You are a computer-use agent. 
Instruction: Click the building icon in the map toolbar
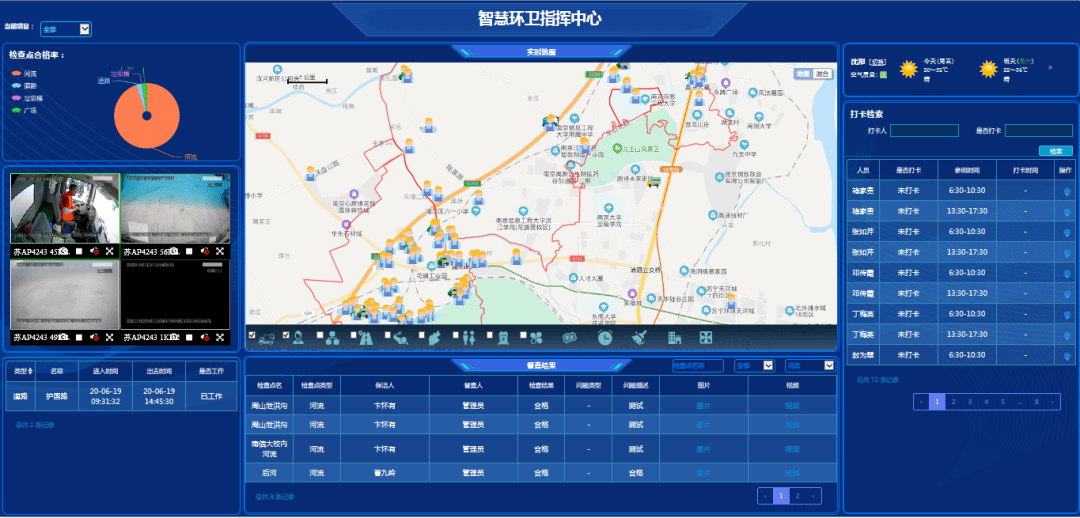coord(673,338)
